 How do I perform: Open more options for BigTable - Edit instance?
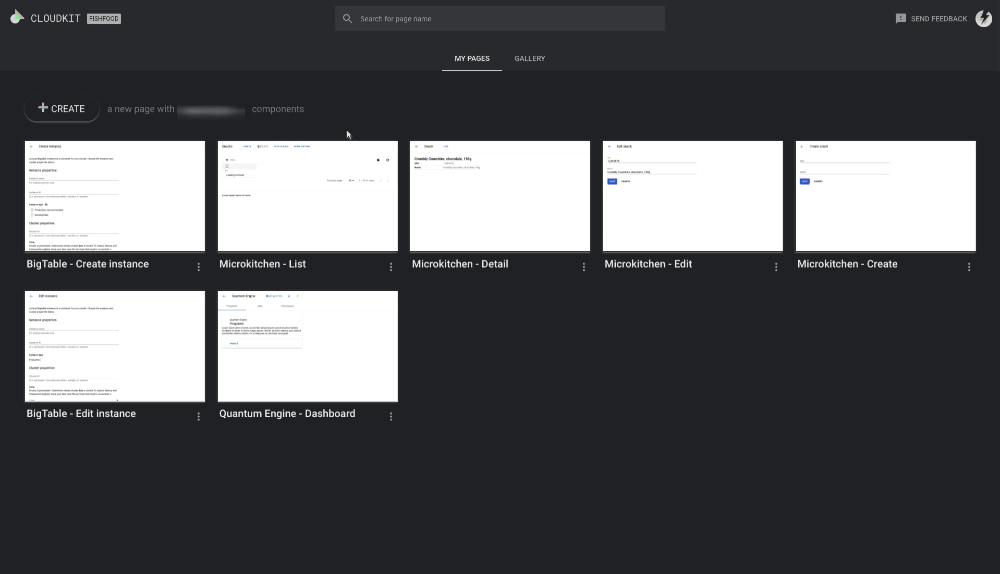[x=198, y=416]
